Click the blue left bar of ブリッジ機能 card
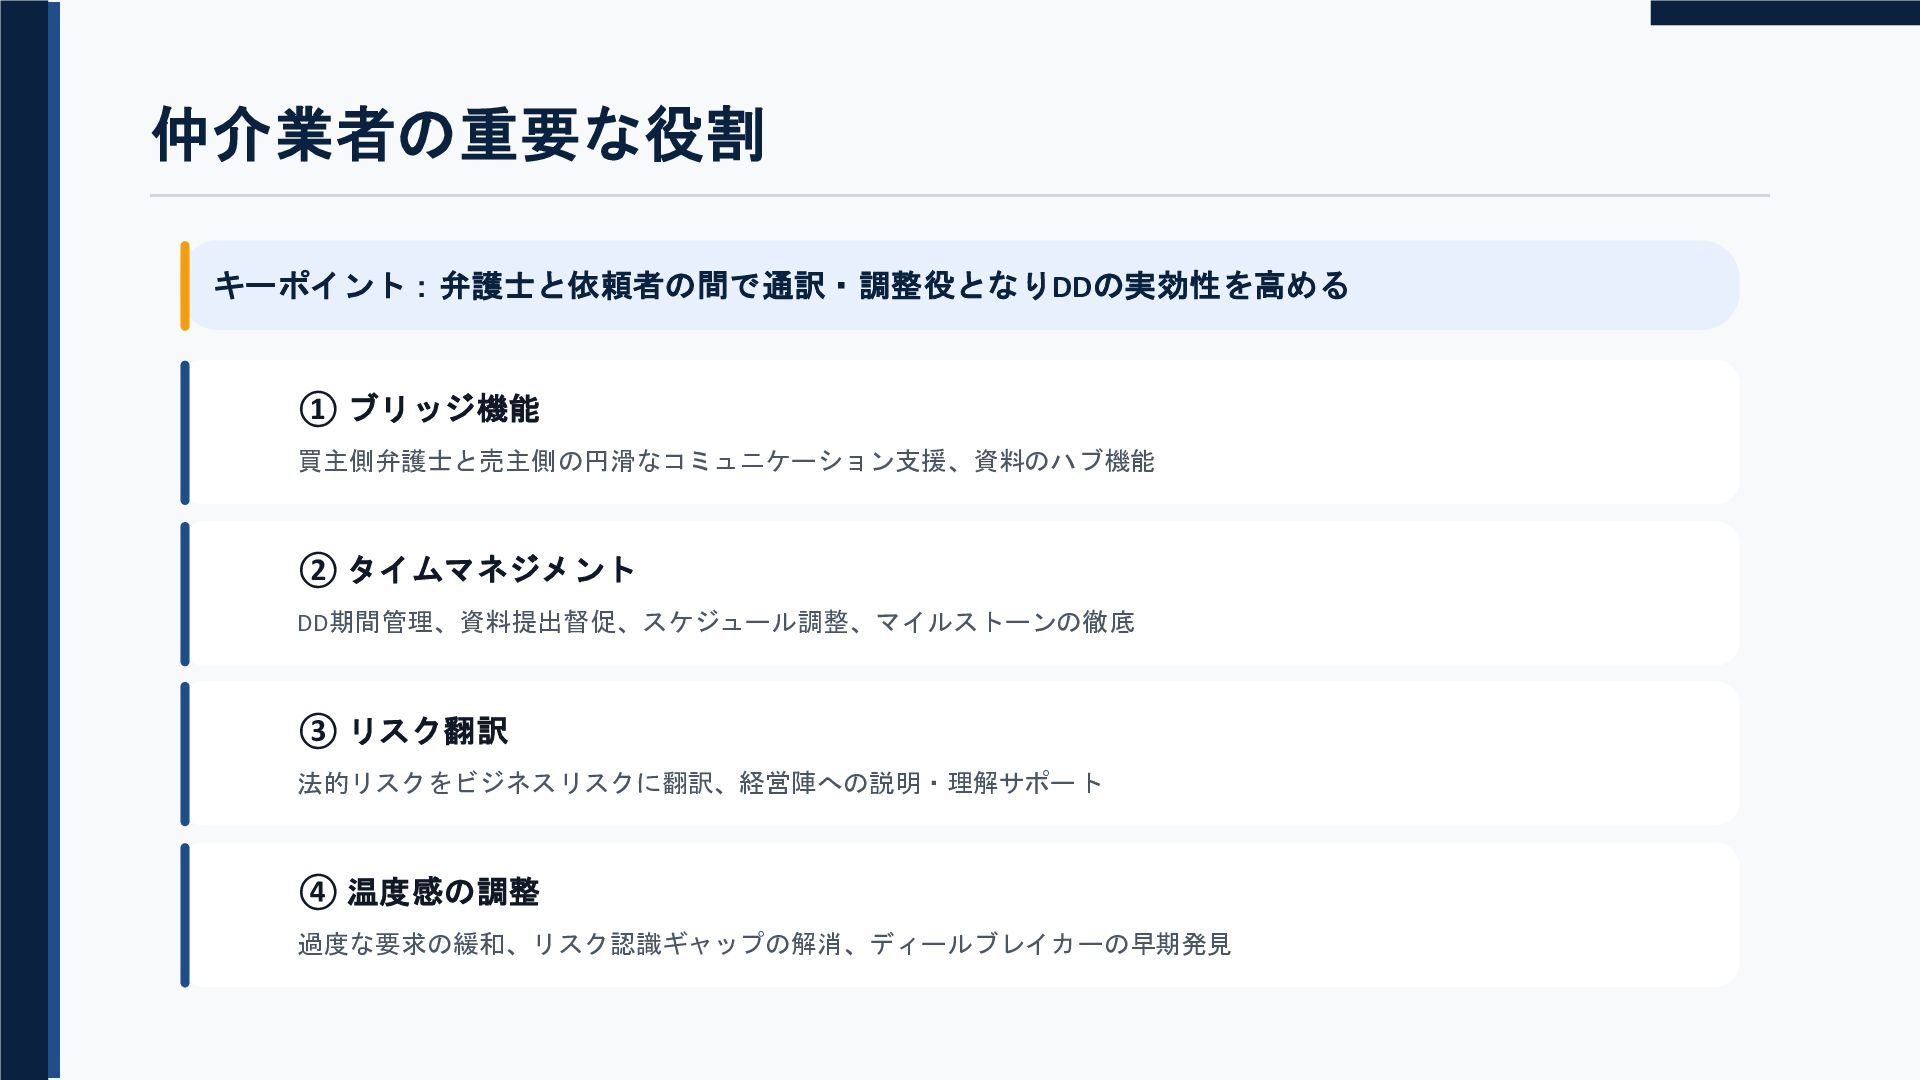The image size is (1920, 1080). [185, 433]
